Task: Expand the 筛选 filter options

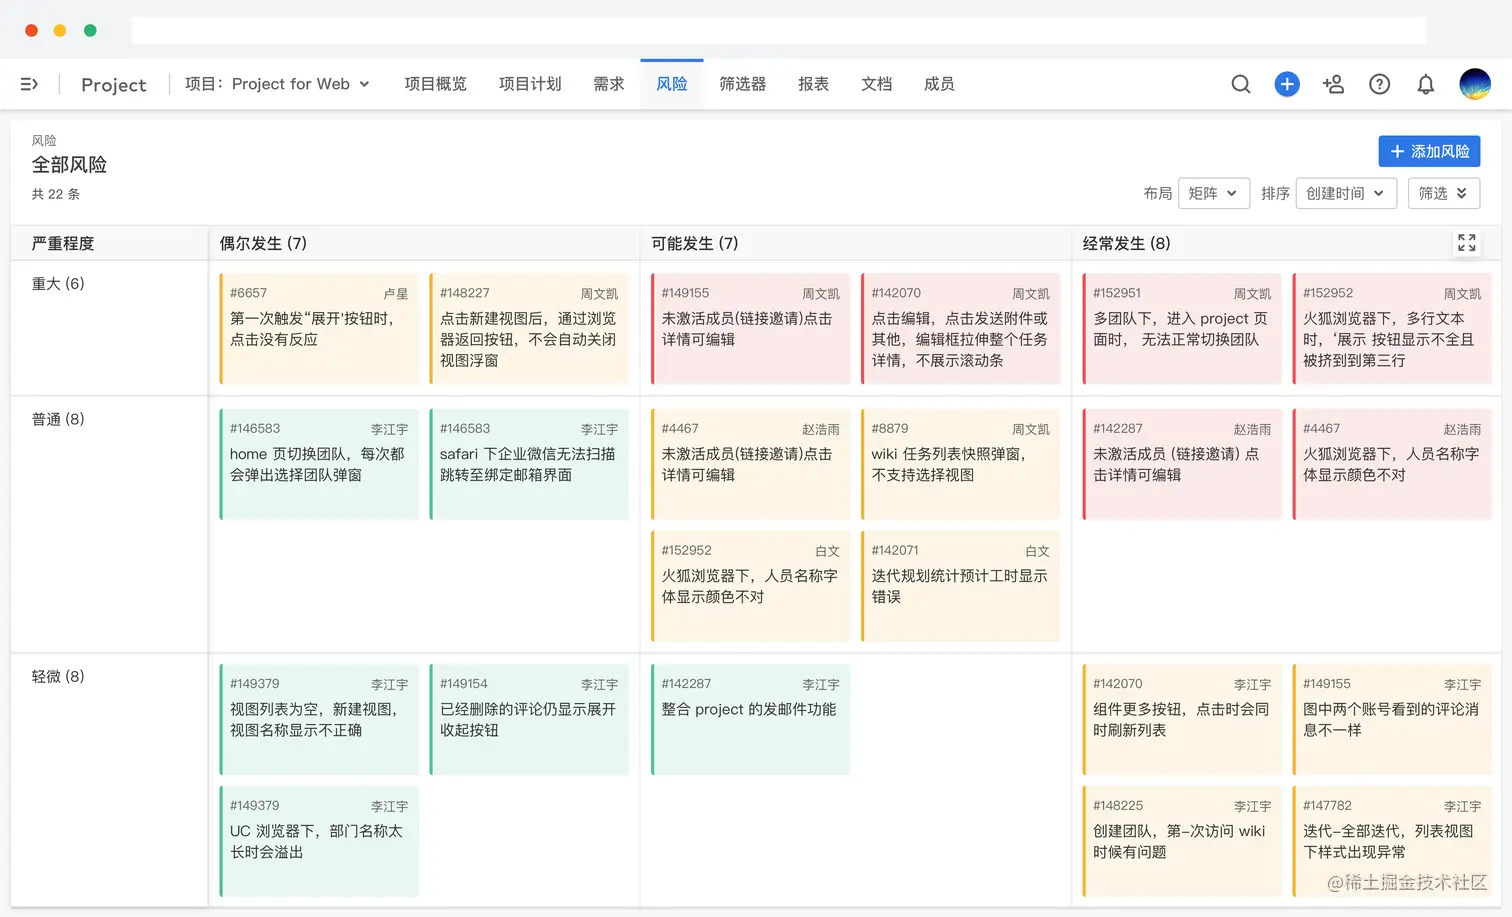Action: tap(1443, 193)
